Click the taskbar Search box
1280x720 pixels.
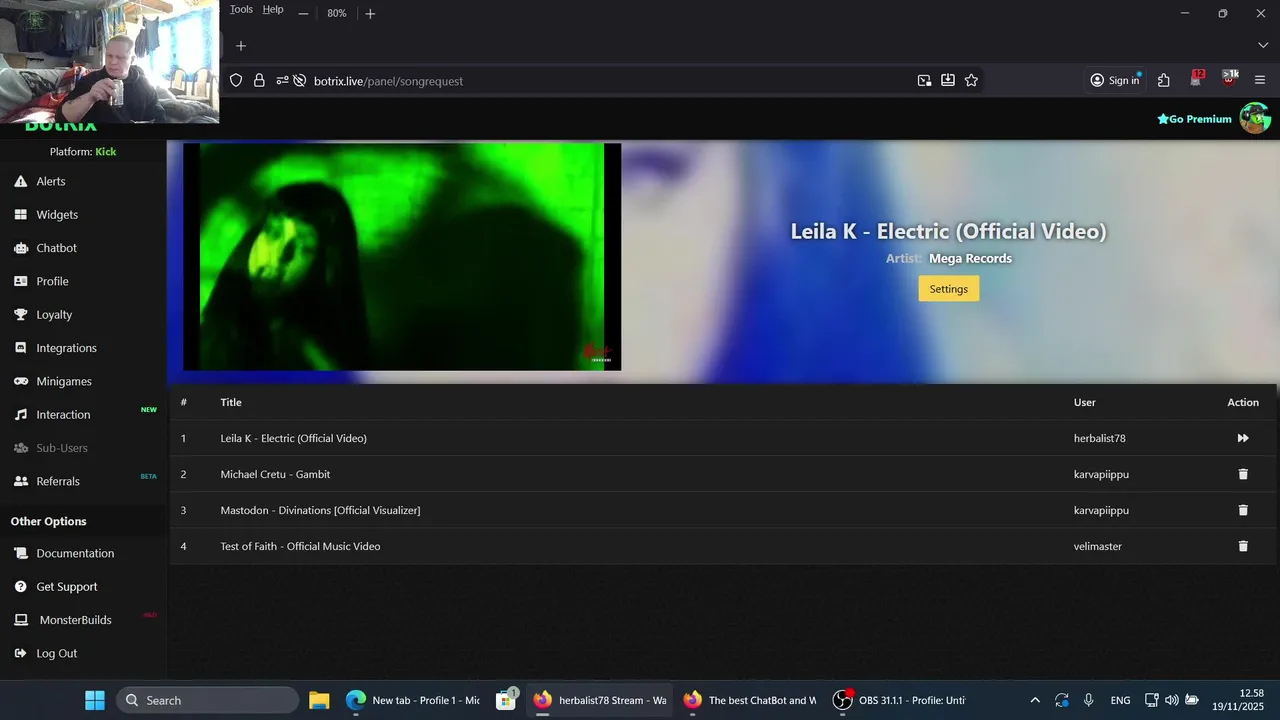coord(208,700)
